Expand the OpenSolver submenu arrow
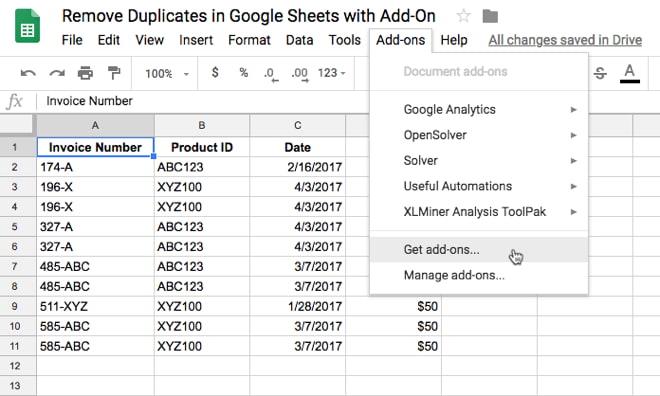The image size is (660, 396). click(573, 135)
